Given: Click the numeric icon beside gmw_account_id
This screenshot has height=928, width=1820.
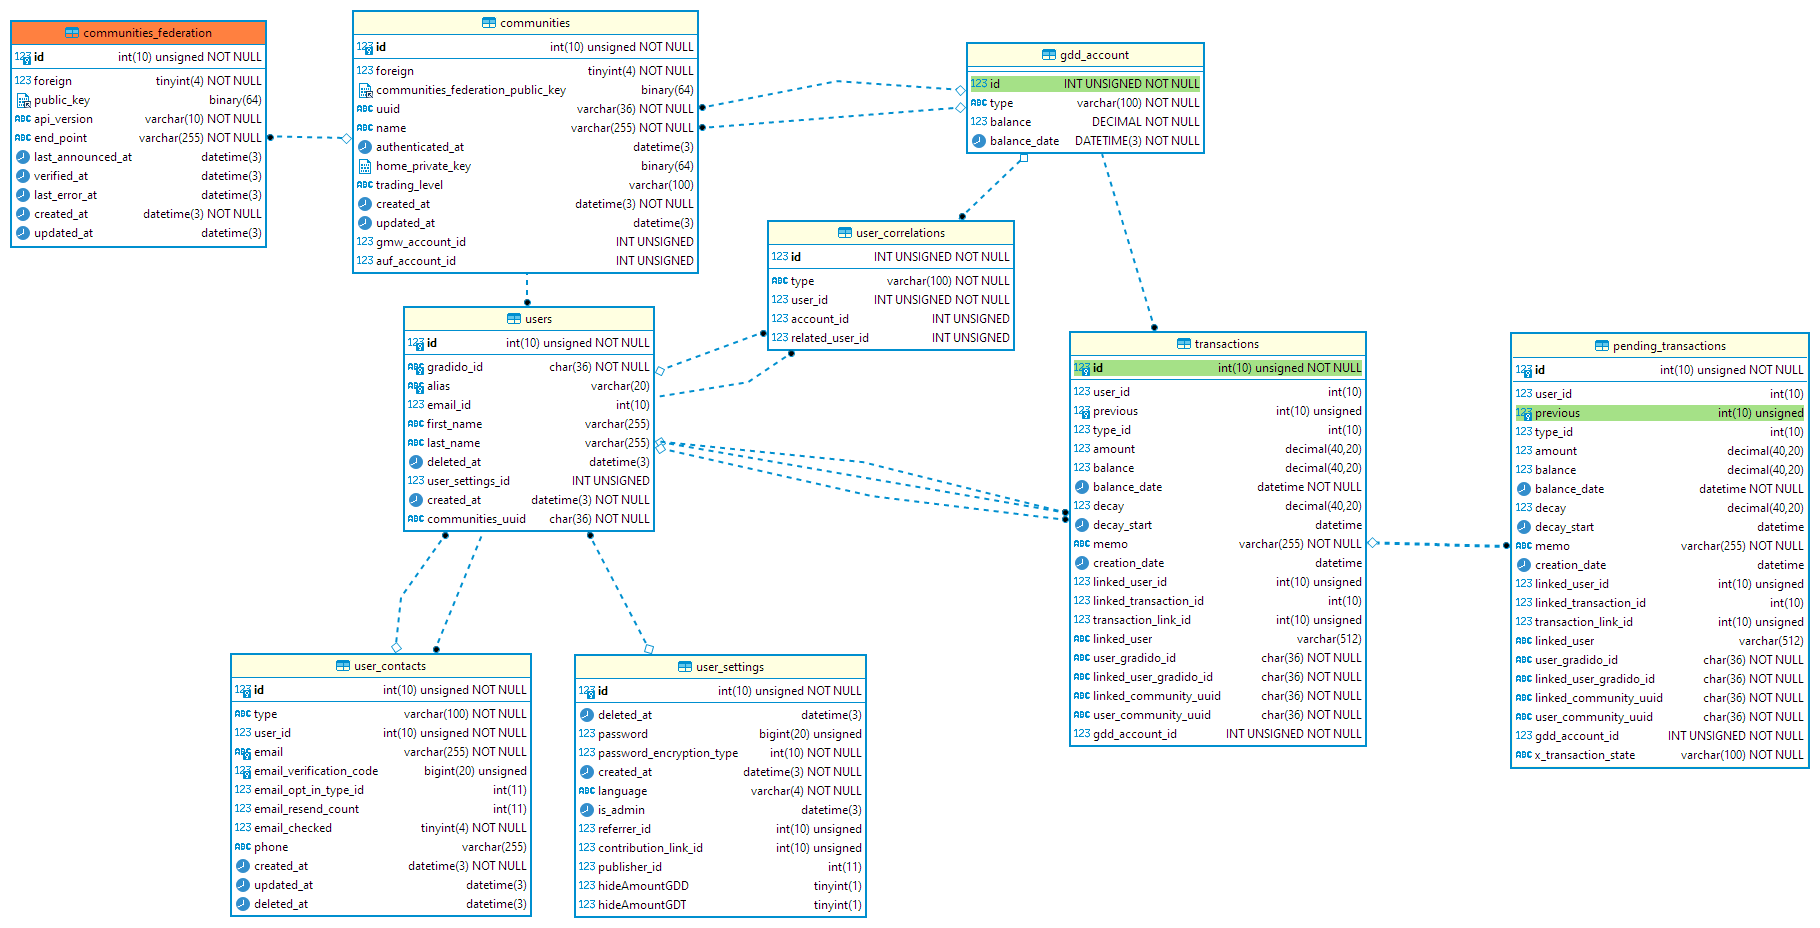Looking at the screenshot, I should [x=365, y=242].
